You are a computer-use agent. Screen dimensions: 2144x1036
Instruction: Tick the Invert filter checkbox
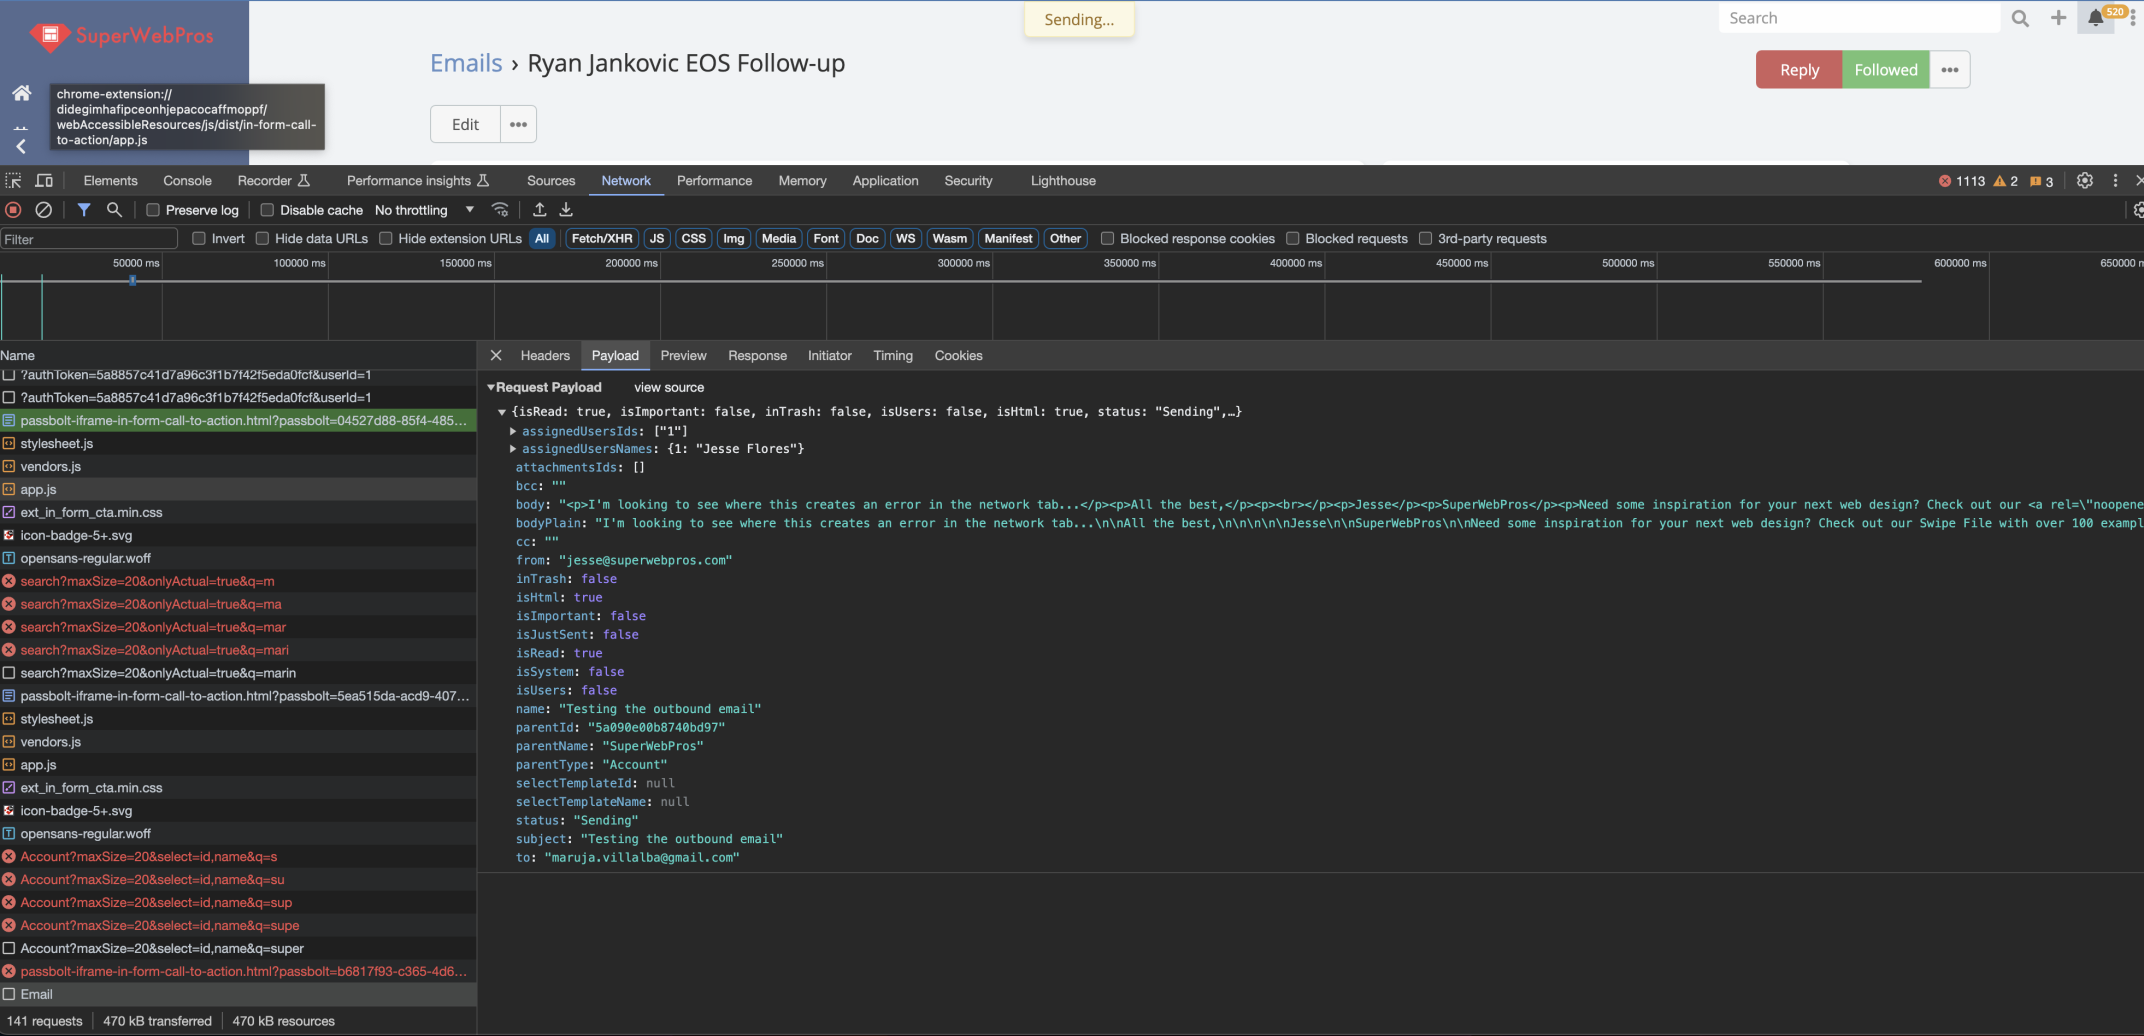pos(199,239)
